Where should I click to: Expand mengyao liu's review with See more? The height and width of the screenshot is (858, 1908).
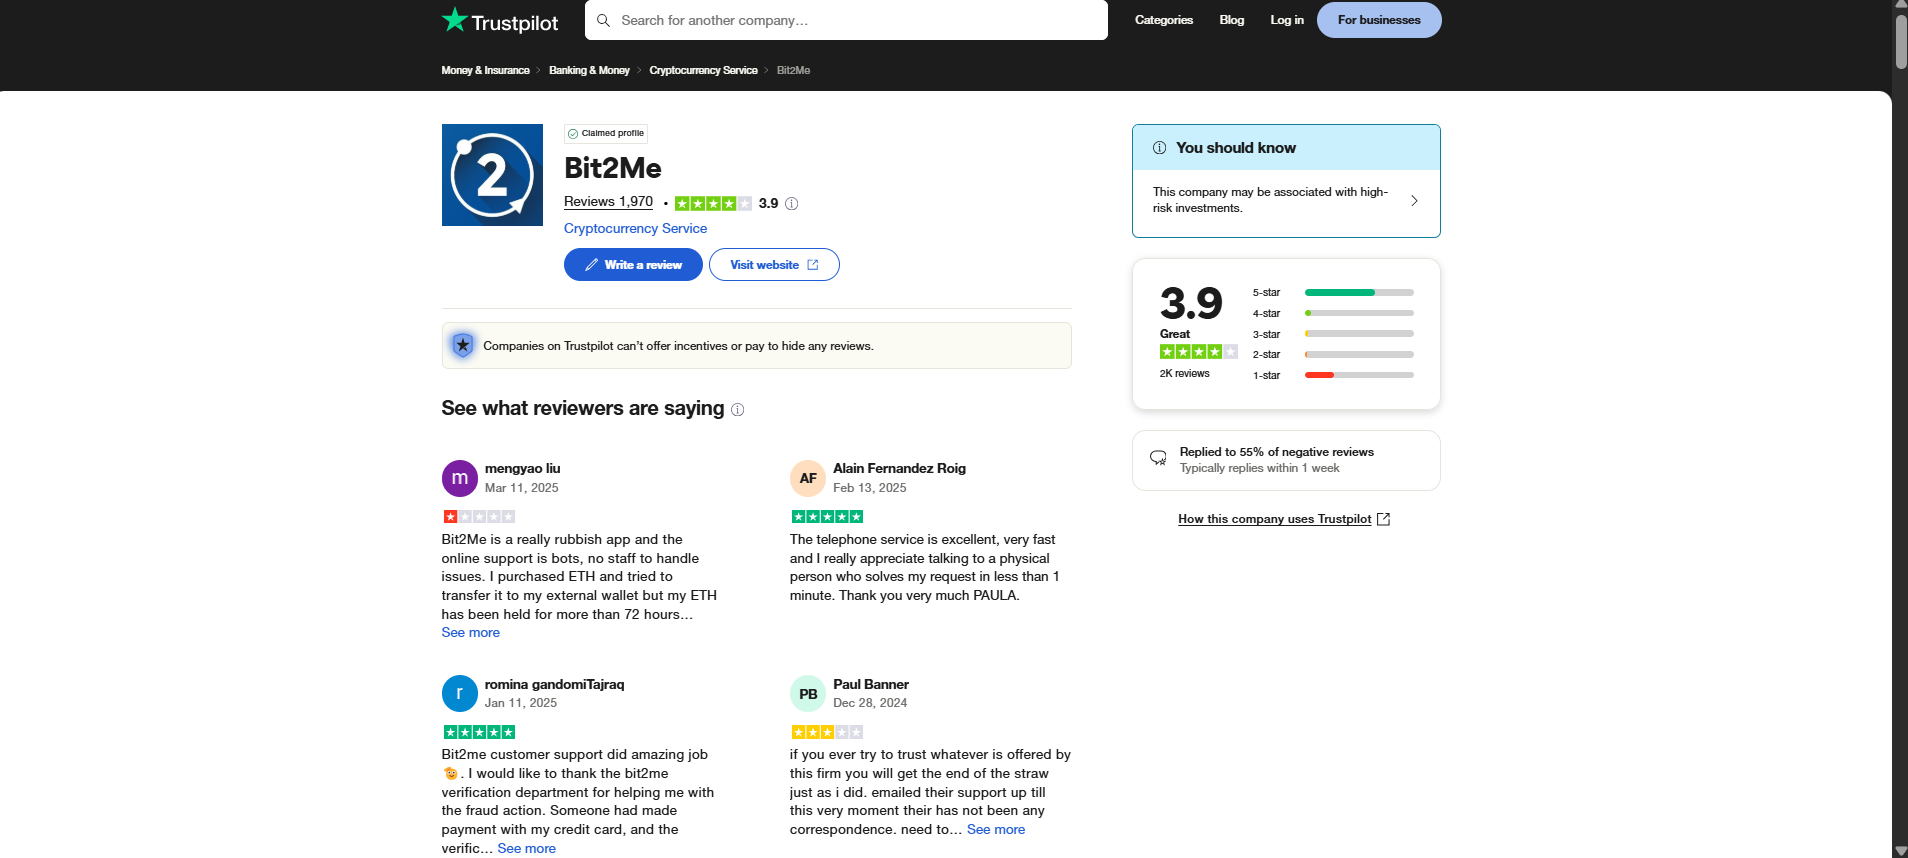[x=471, y=633]
